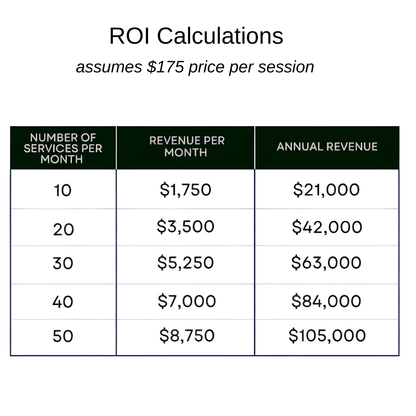The height and width of the screenshot is (416, 416).
Task: Select the cell showing 40 services
Action: [x=63, y=302]
